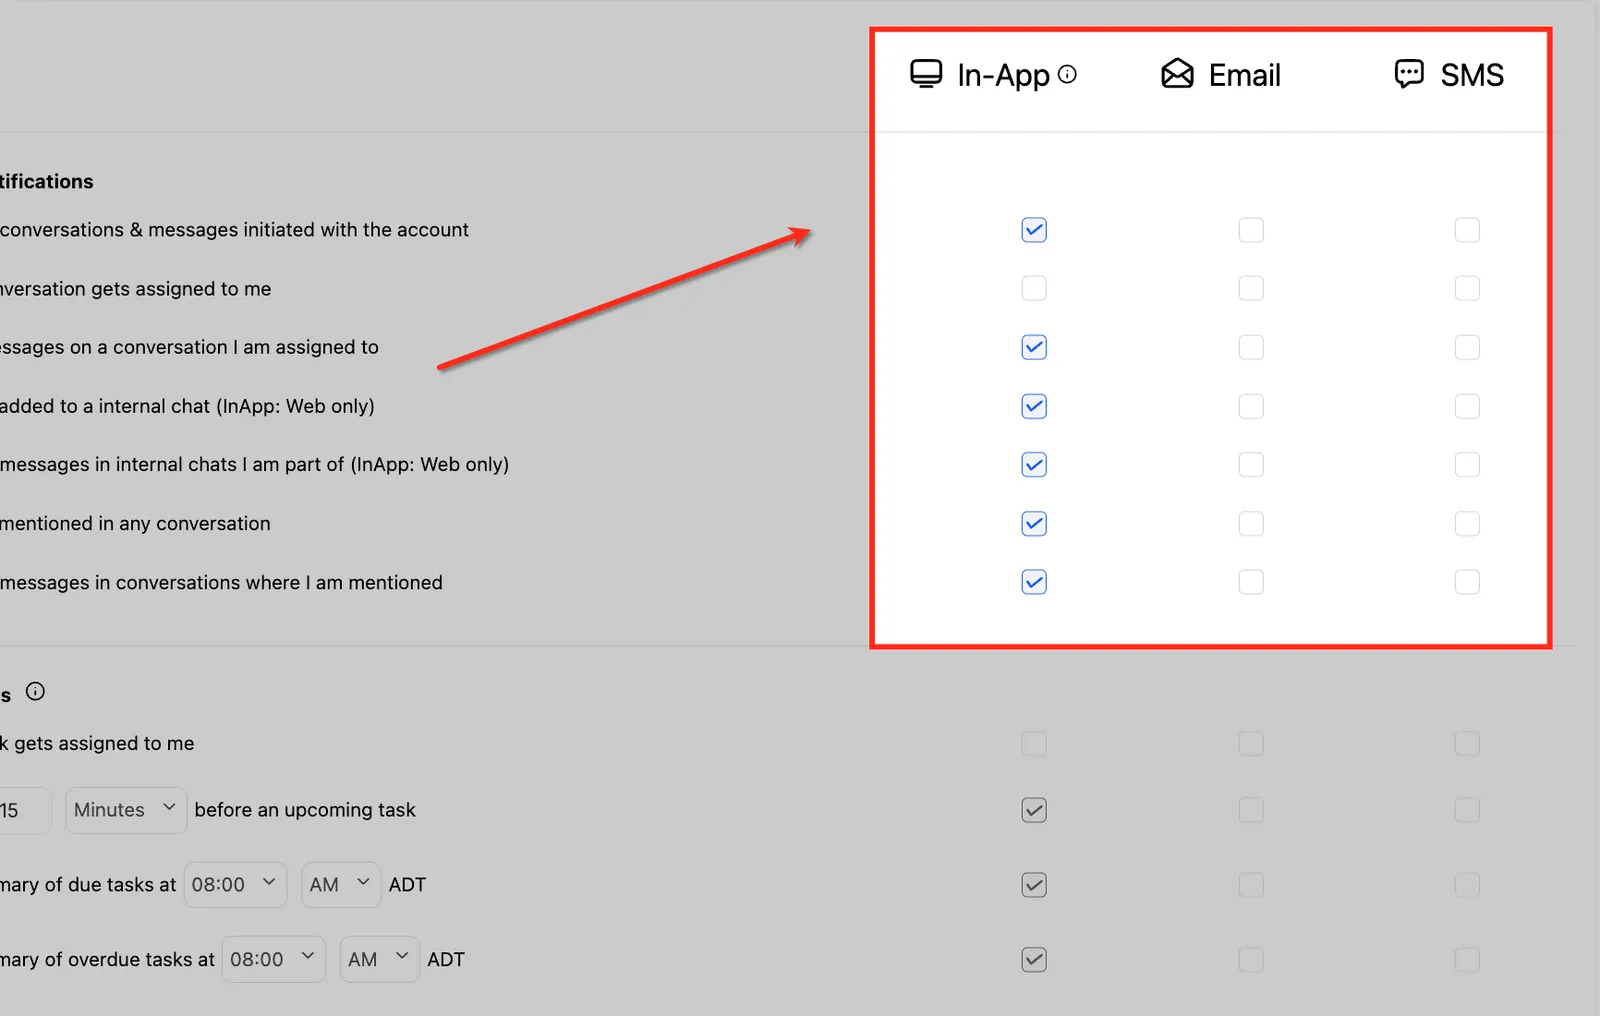The height and width of the screenshot is (1016, 1600).
Task: Open the Minutes unit dropdown
Action: point(126,810)
